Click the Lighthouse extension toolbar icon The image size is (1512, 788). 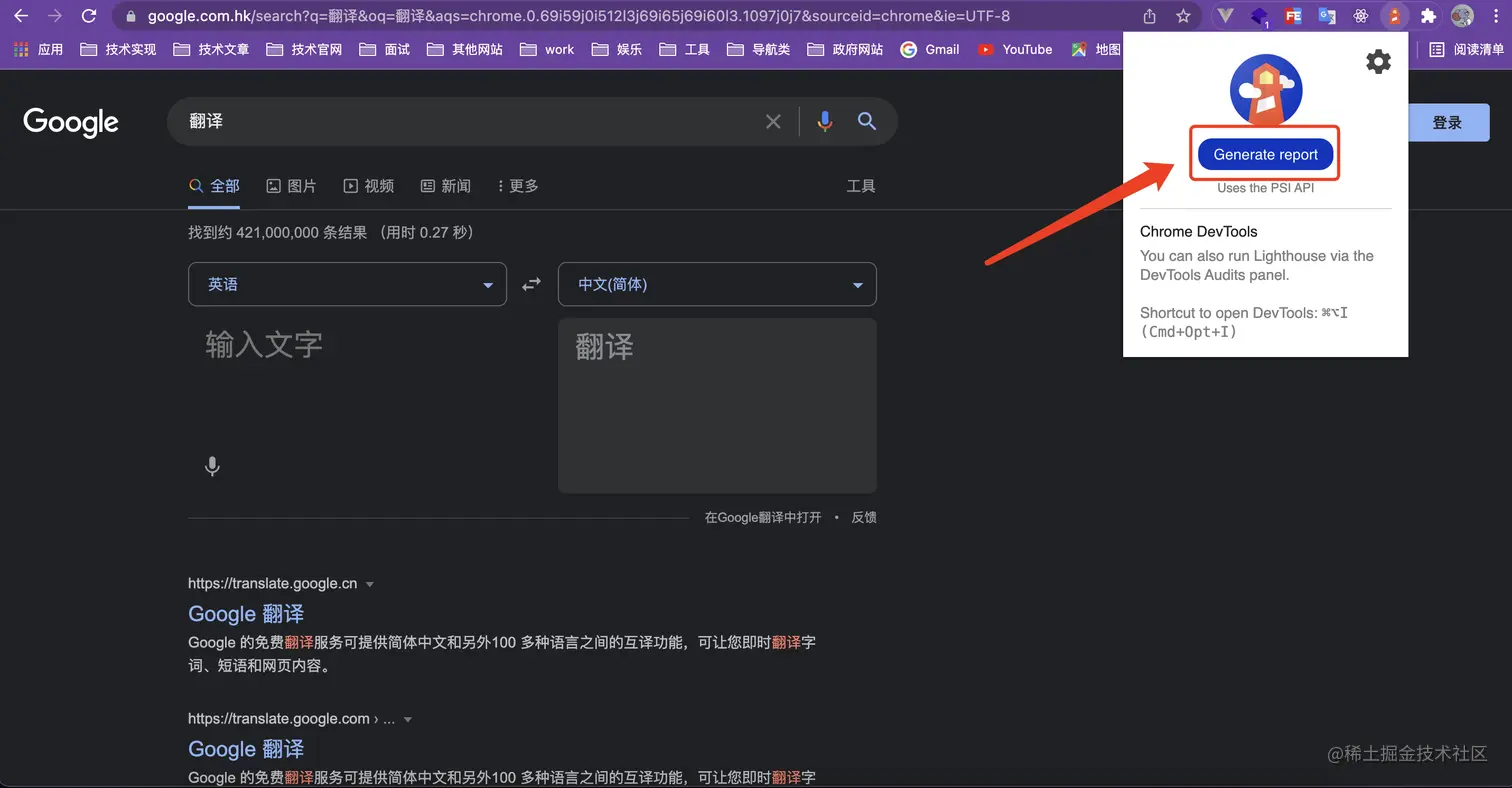[x=1394, y=16]
